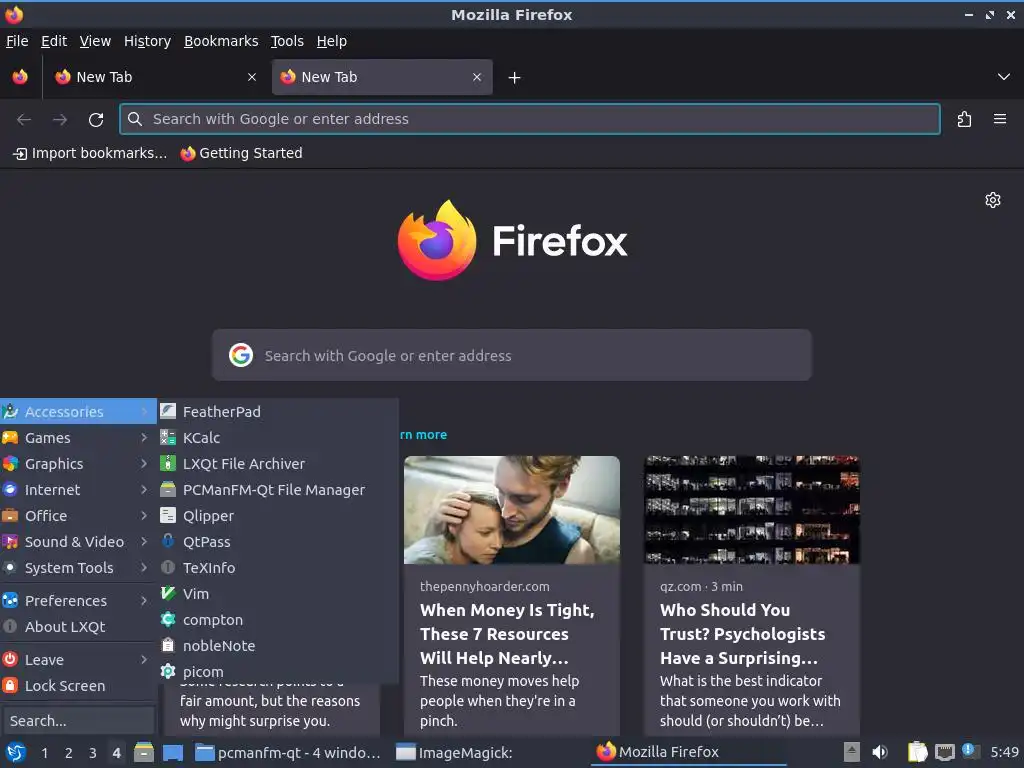Open TeXInfo entry
Image resolution: width=1024 pixels, height=768 pixels.
pos(278,568)
